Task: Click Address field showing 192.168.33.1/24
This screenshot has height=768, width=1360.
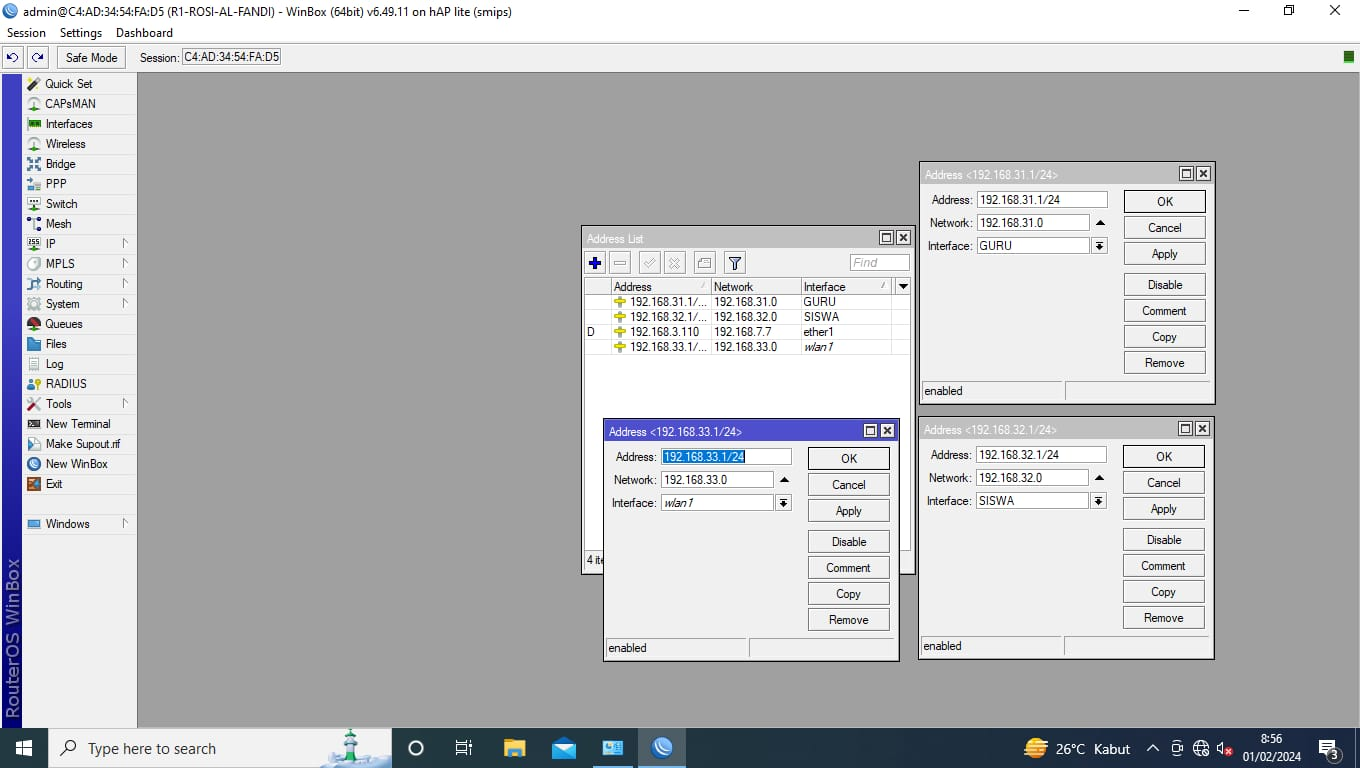Action: pos(726,456)
